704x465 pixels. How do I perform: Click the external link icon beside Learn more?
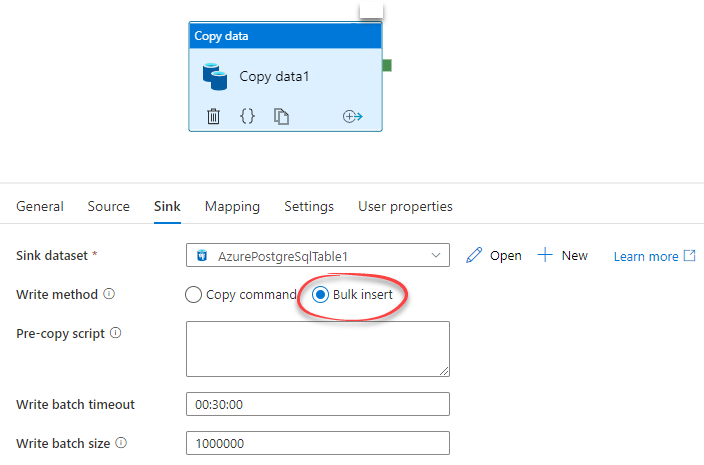point(690,256)
